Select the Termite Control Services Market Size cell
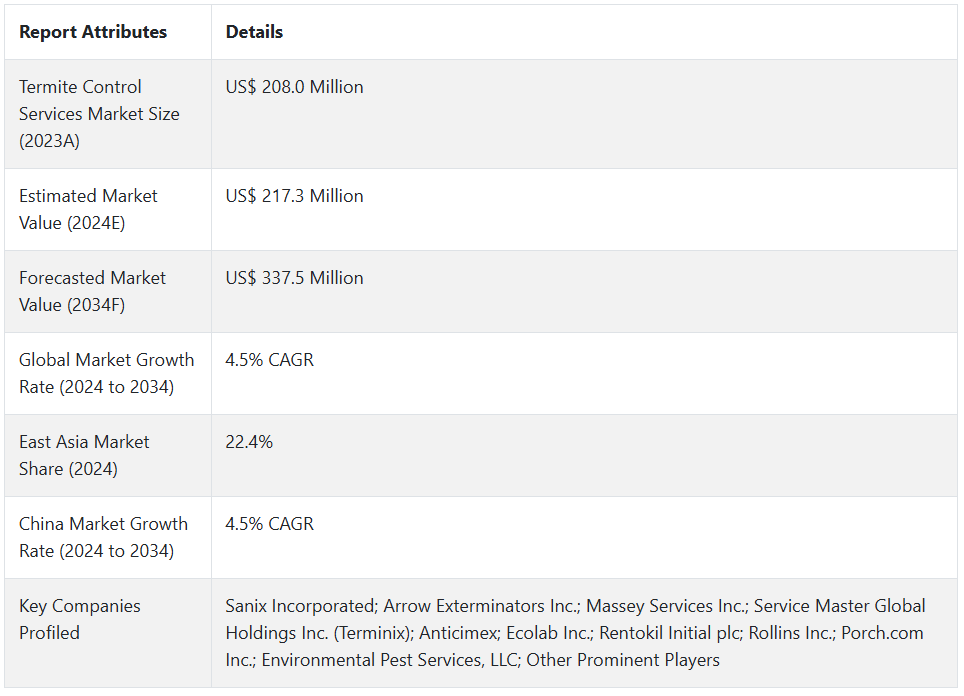The image size is (964, 696). [99, 114]
